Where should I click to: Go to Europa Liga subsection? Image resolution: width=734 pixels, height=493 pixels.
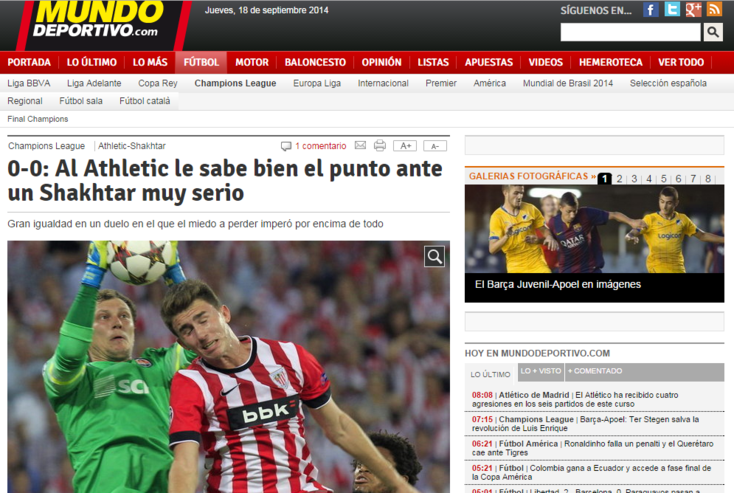pos(317,83)
